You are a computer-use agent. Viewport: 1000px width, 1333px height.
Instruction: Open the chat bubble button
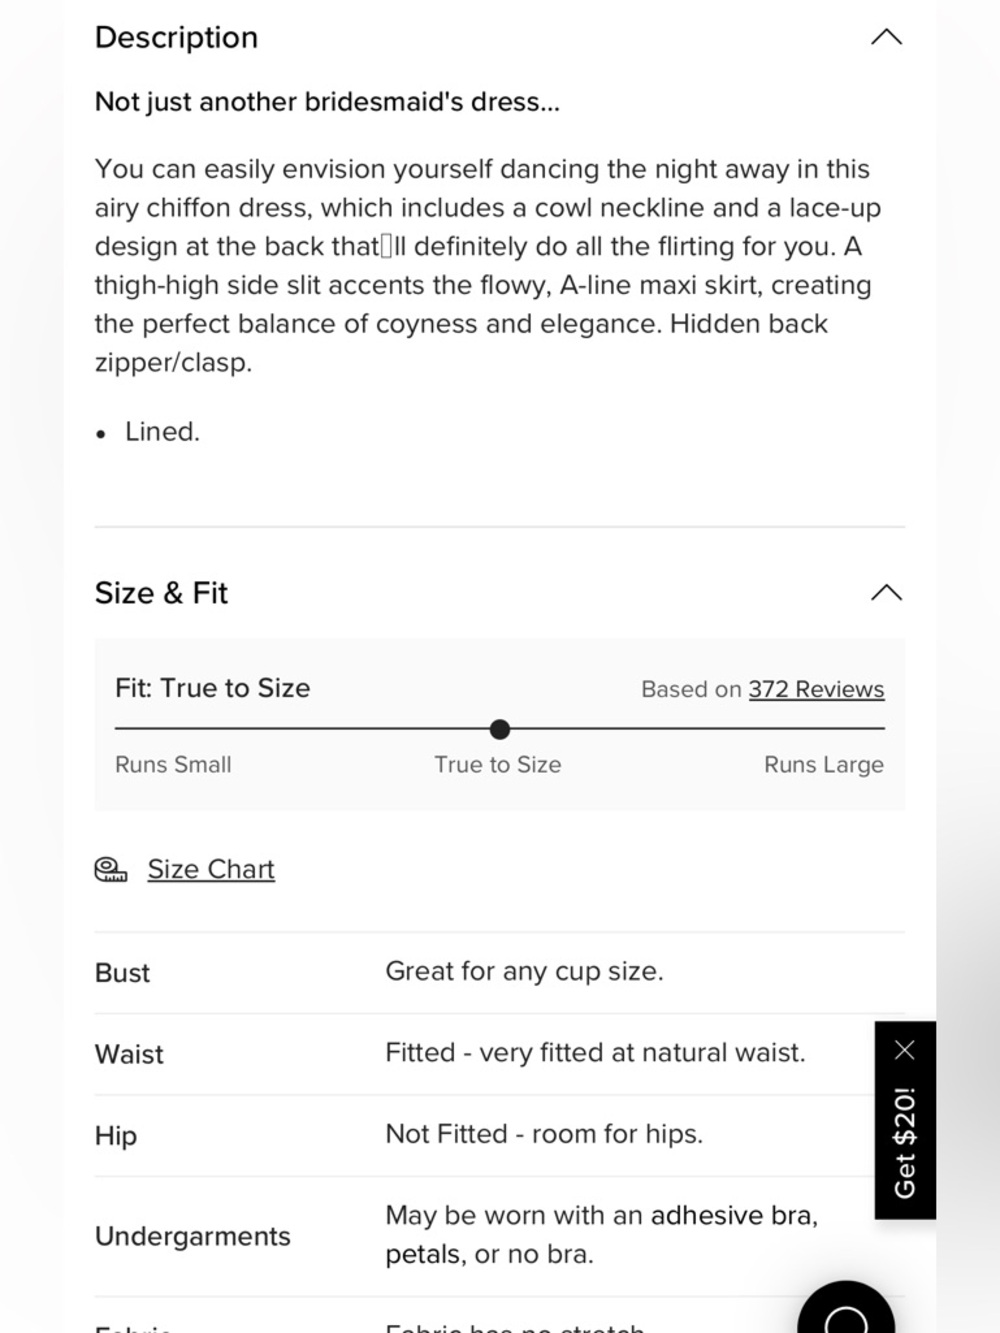[846, 1312]
